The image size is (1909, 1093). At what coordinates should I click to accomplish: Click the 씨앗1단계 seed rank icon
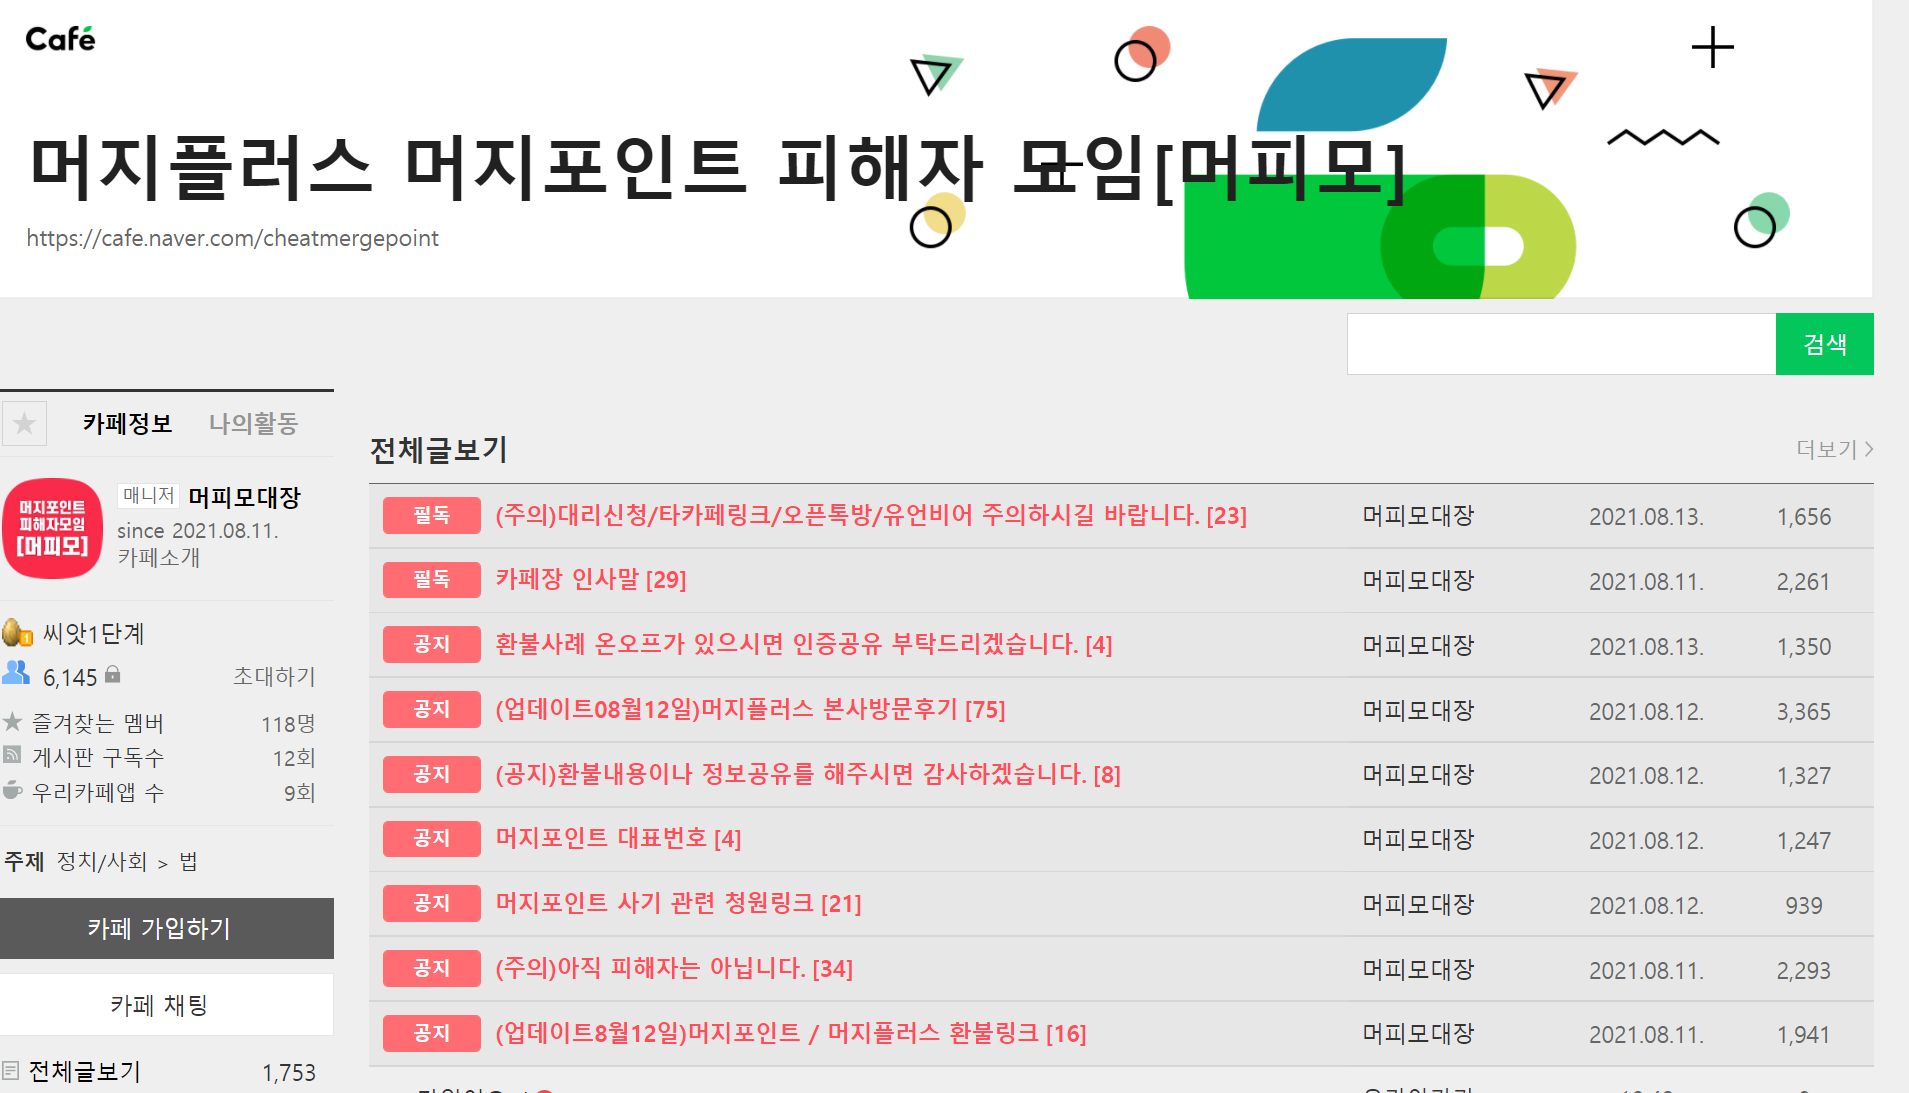pyautogui.click(x=17, y=632)
